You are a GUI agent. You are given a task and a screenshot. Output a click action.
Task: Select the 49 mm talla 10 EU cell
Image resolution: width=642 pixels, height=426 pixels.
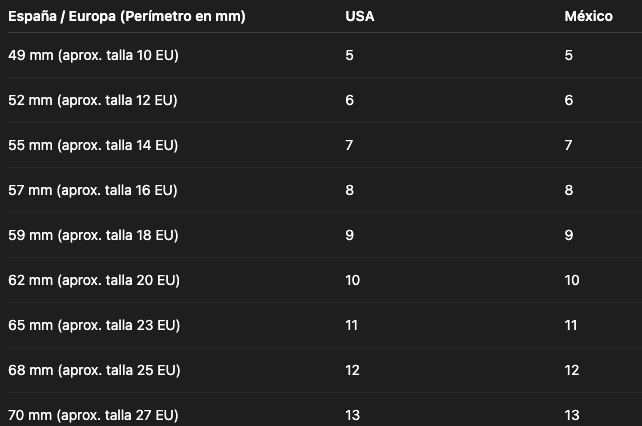[x=93, y=55]
